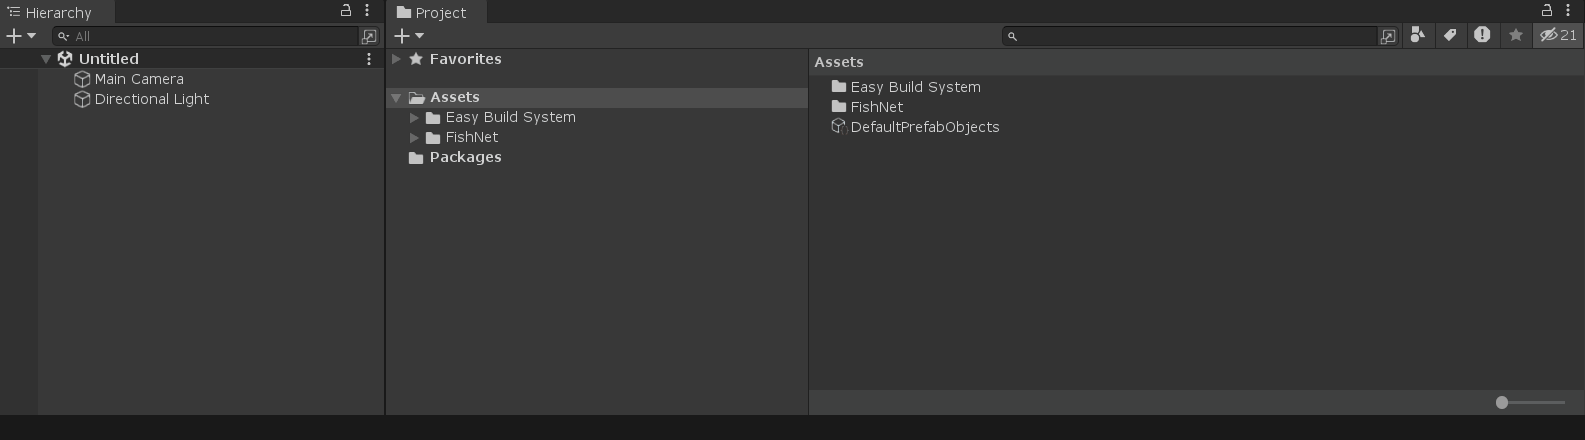Click the Search by Label tag icon
Screen dimensions: 1585x440
(1450, 35)
